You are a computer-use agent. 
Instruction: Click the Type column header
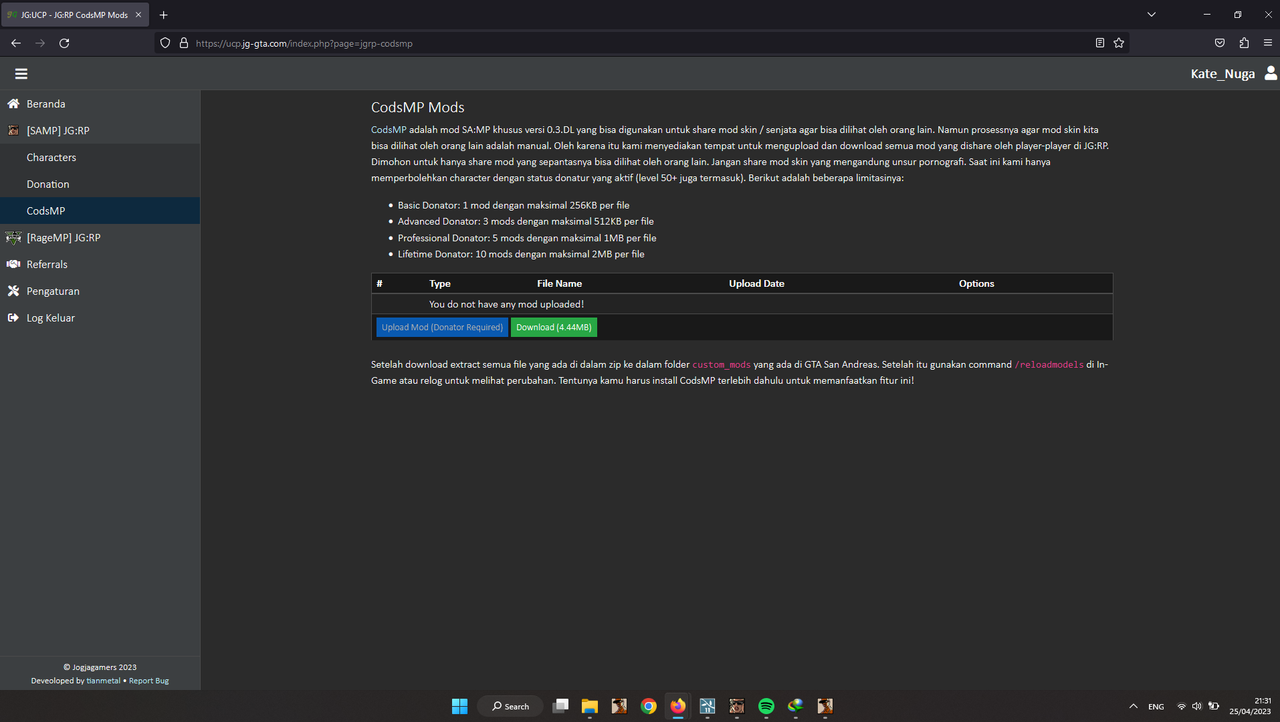point(440,284)
